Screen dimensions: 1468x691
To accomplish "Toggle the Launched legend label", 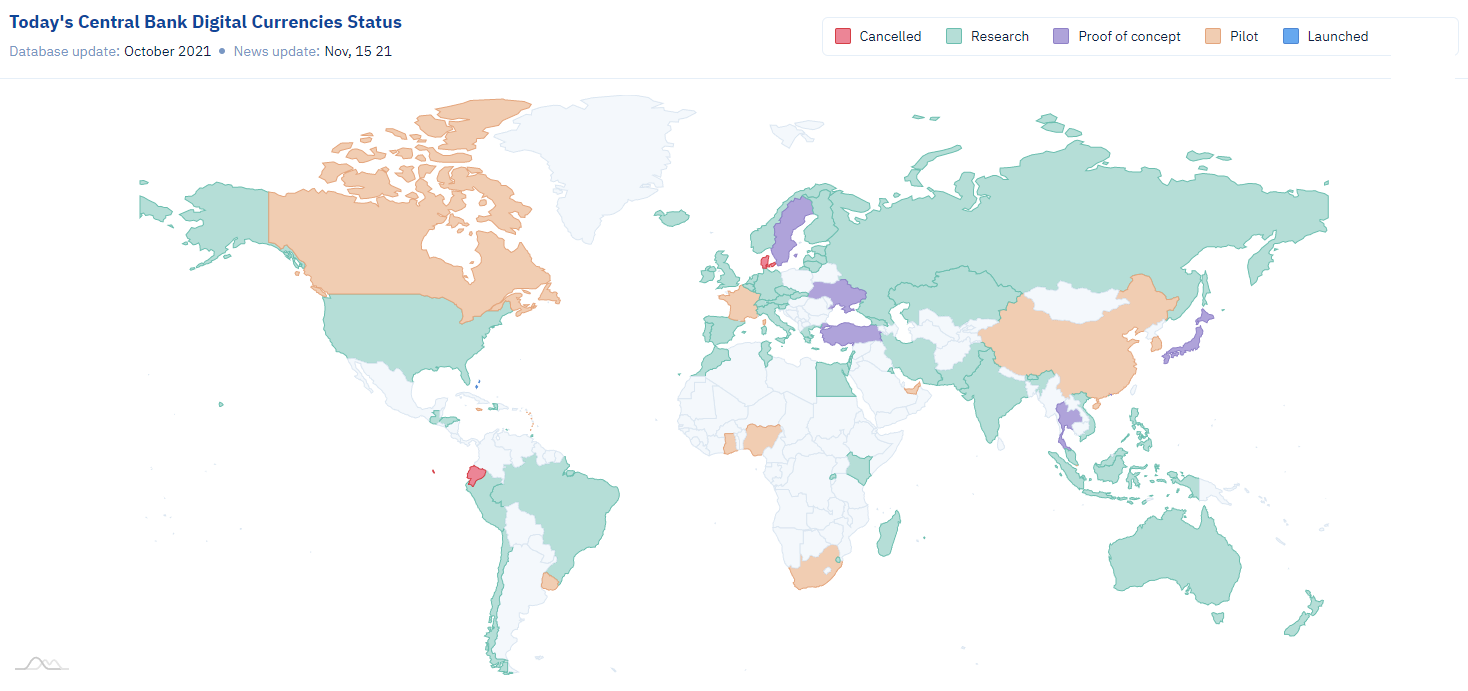I will 1337,36.
